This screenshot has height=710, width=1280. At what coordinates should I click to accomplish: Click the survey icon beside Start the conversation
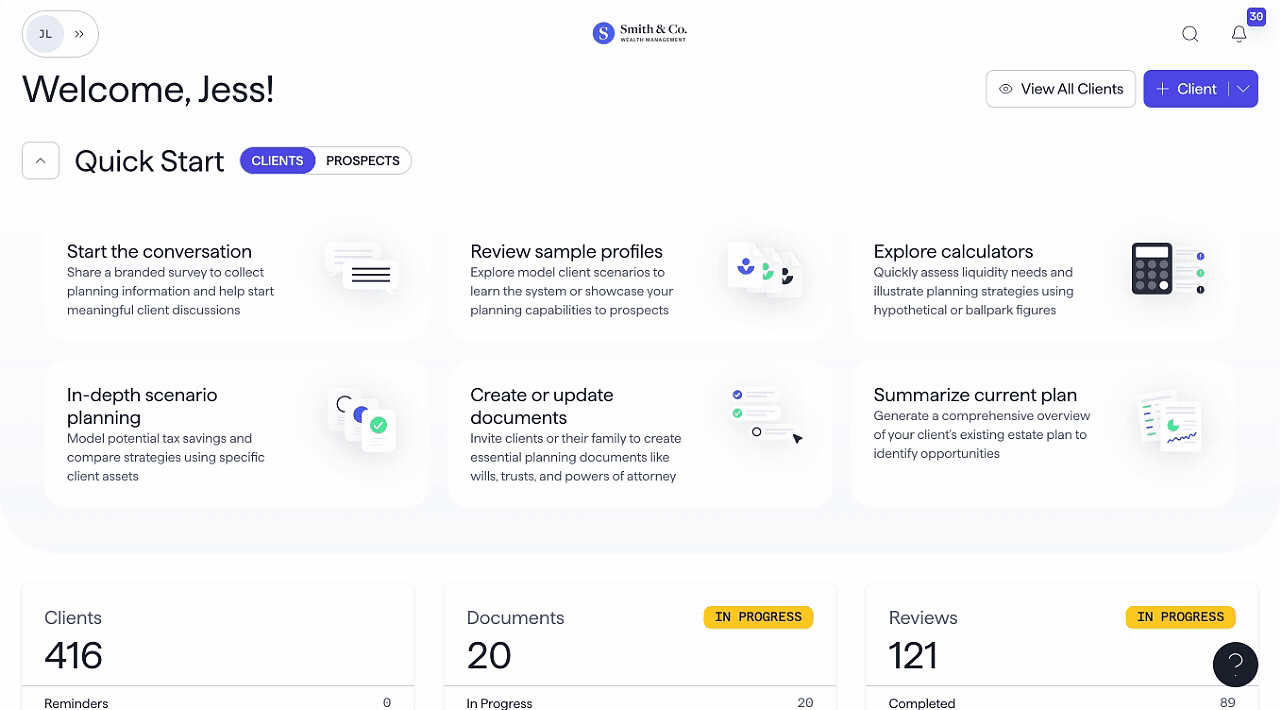[361, 268]
